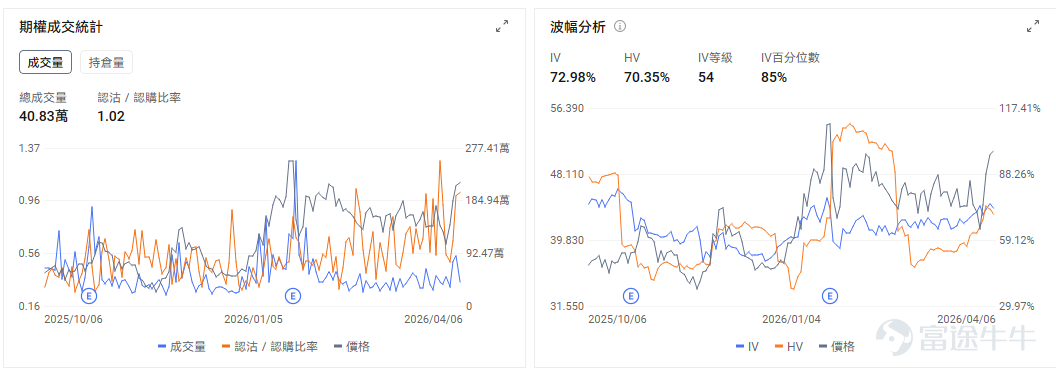Click the IV等級 value 54
The height and width of the screenshot is (374, 1056).
coord(706,77)
